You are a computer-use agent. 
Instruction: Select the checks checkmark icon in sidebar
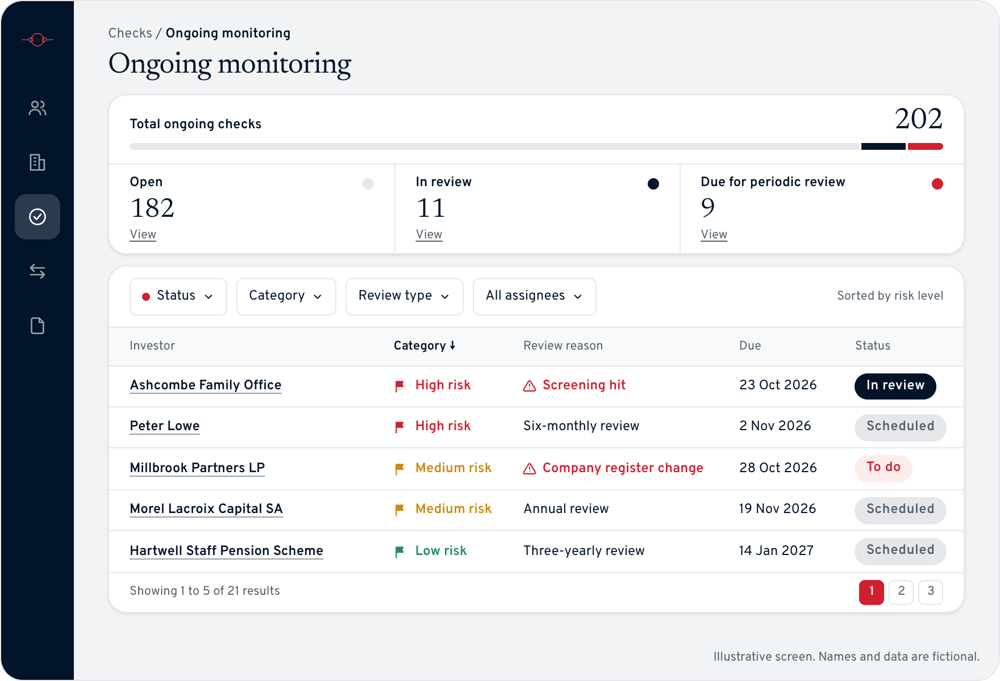(37, 217)
